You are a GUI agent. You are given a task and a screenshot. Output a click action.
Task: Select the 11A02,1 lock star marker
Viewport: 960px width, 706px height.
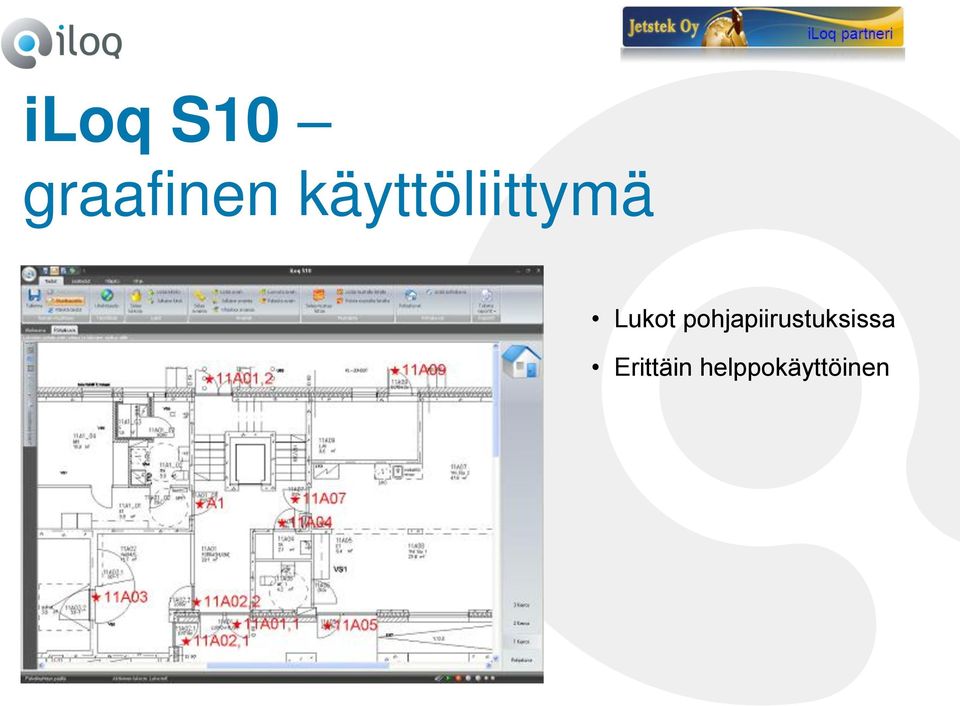186,642
